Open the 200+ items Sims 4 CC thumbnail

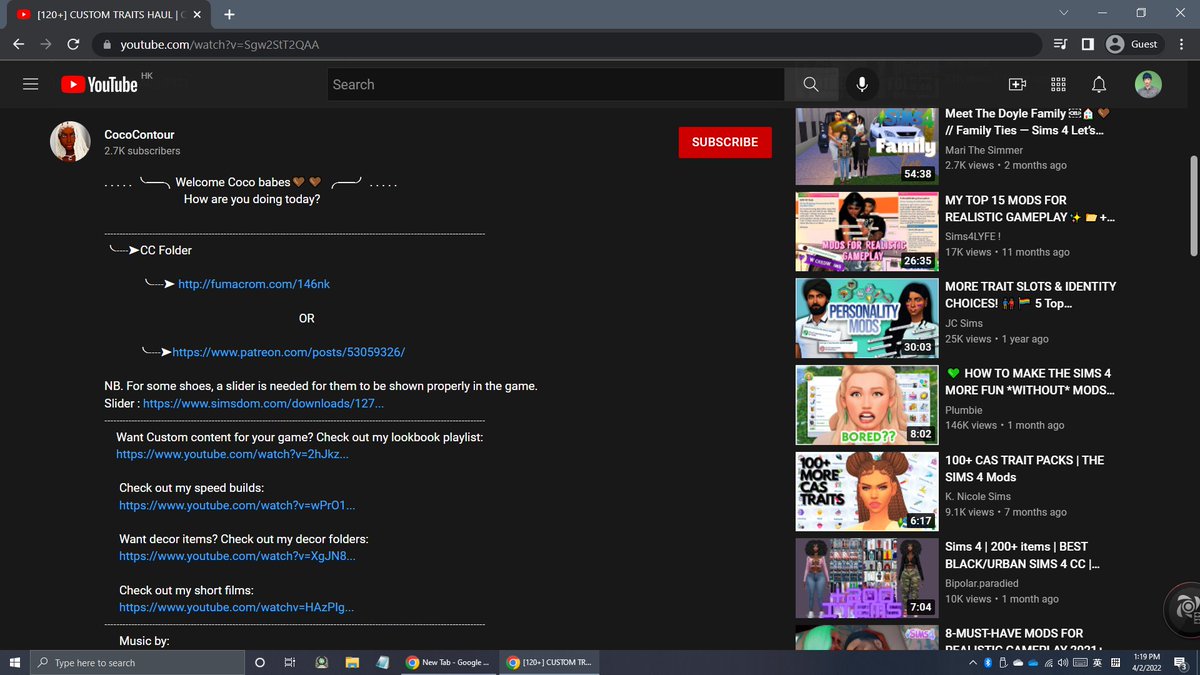[x=866, y=578]
